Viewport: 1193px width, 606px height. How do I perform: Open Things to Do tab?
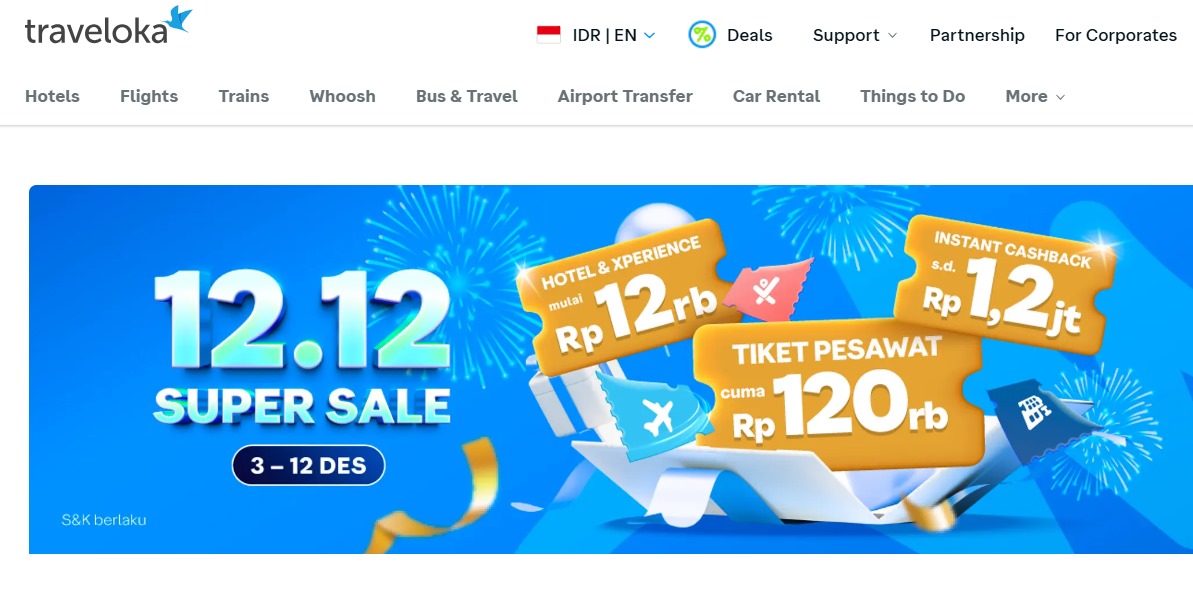click(912, 97)
